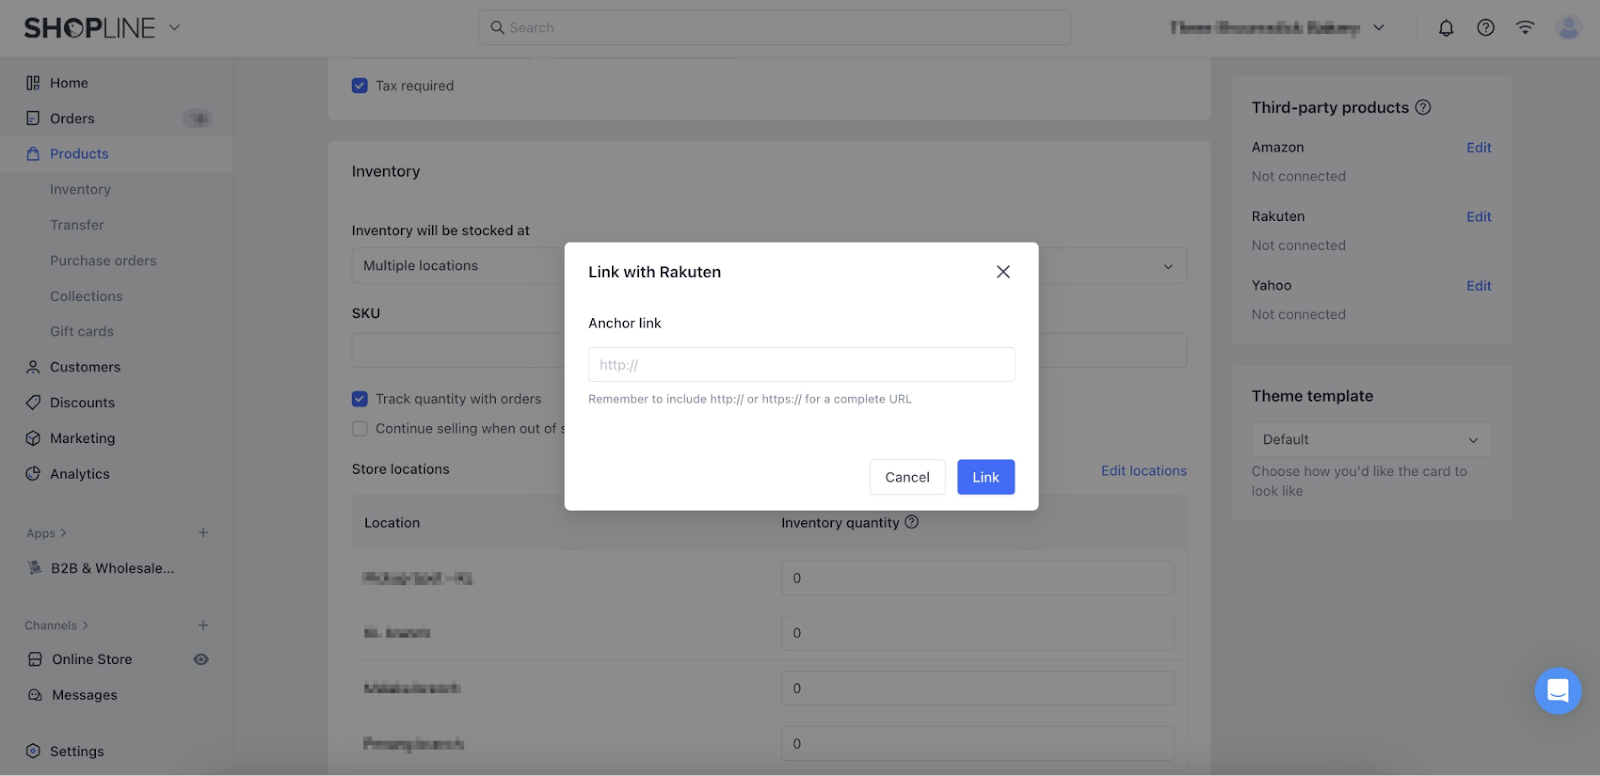Image resolution: width=1600 pixels, height=776 pixels.
Task: Toggle Track quantity with orders checkbox
Action: tap(360, 399)
